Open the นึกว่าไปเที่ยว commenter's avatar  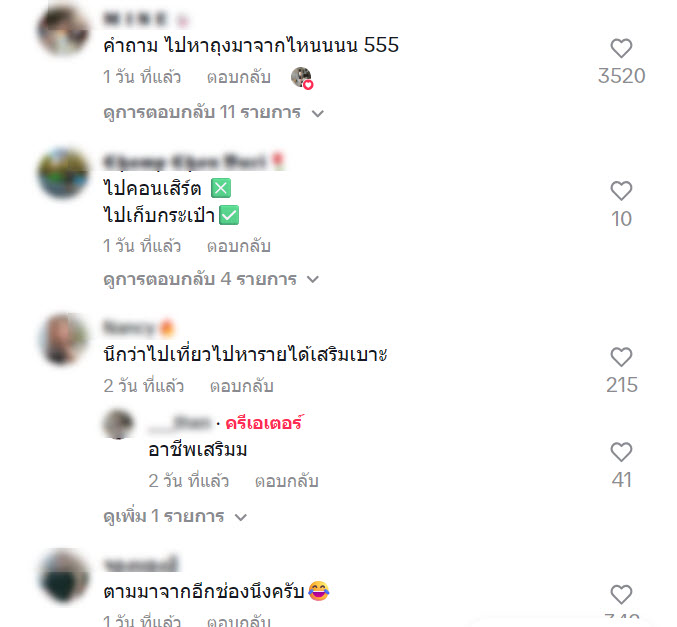[x=63, y=339]
